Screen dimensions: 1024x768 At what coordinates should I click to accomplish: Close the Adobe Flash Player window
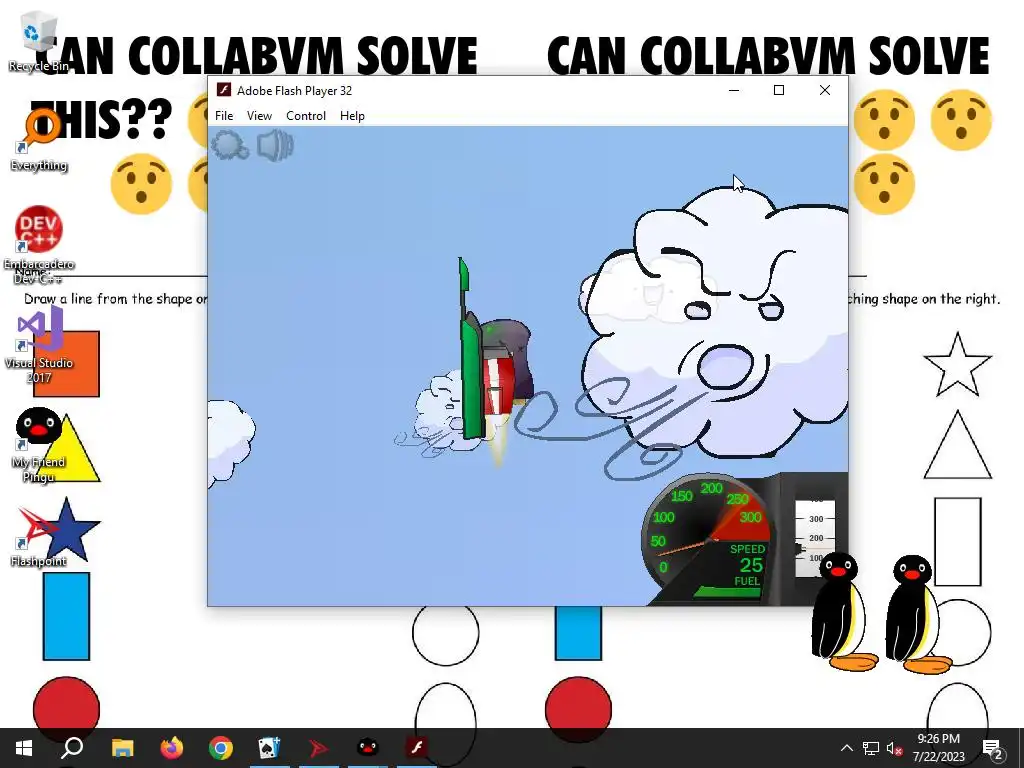pos(825,90)
